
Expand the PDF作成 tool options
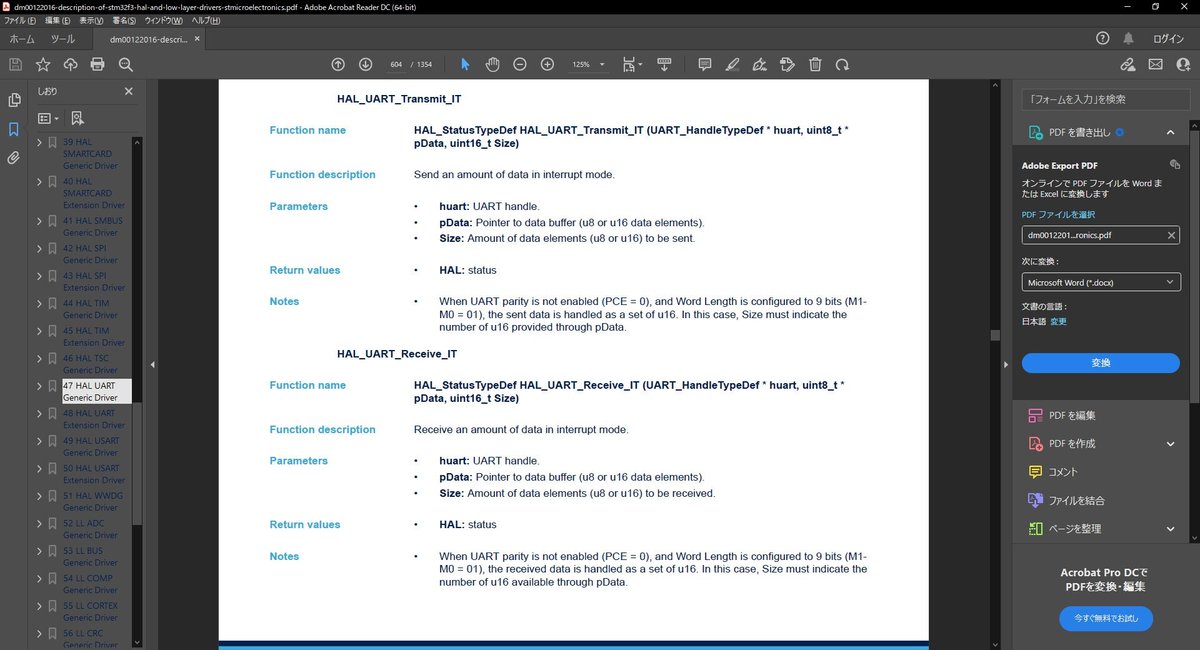1170,444
